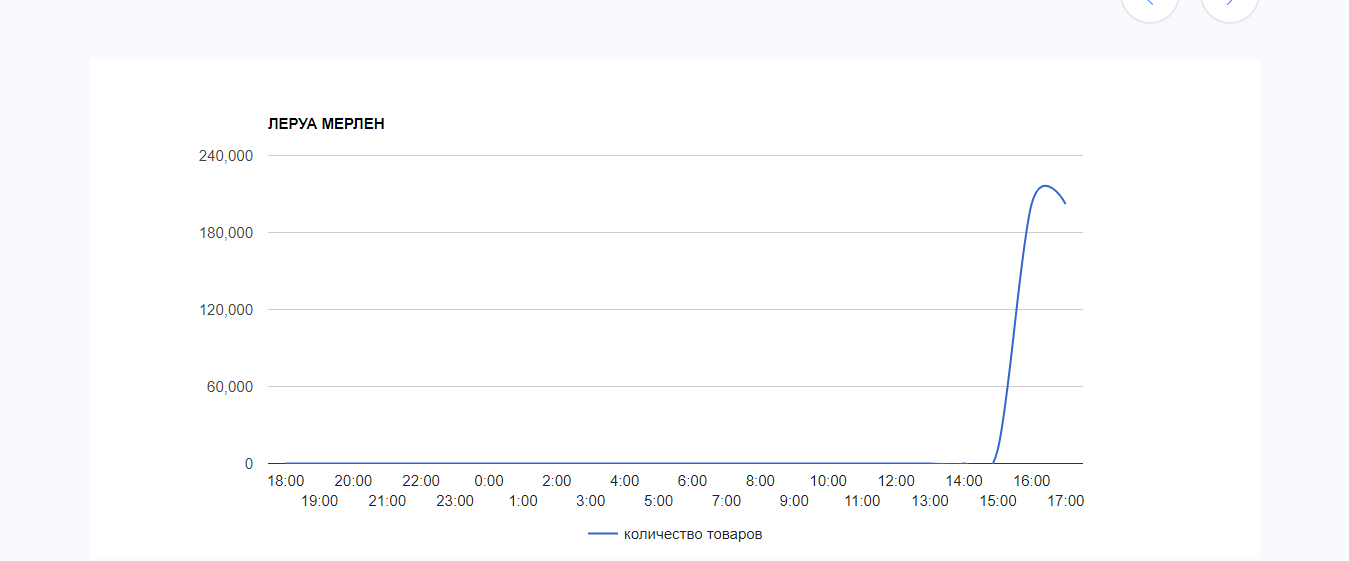The height and width of the screenshot is (561, 1349).
Task: Click the blue legend line marker
Action: pos(602,534)
